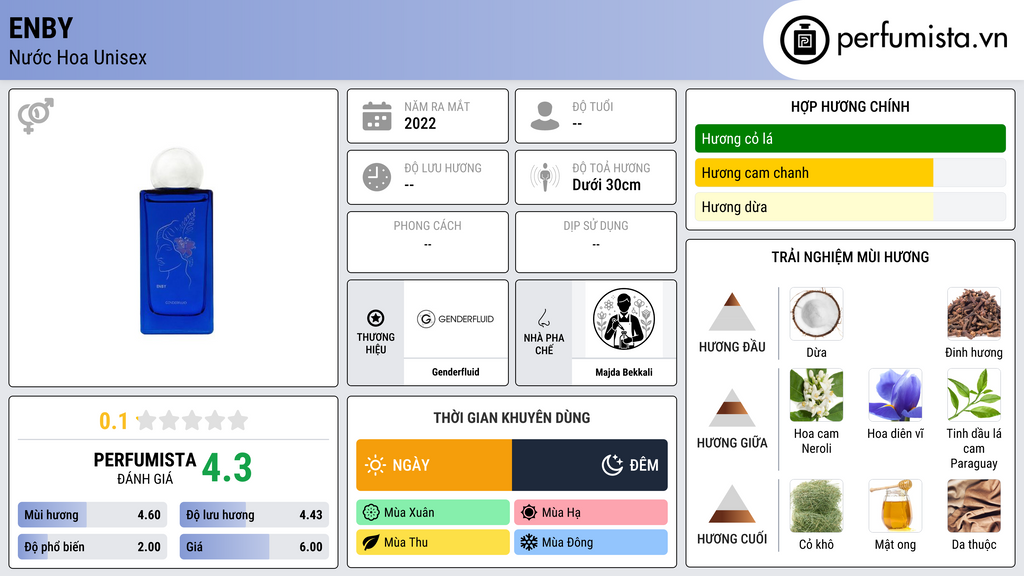Select the Đêm nighttime bar

(x=590, y=465)
